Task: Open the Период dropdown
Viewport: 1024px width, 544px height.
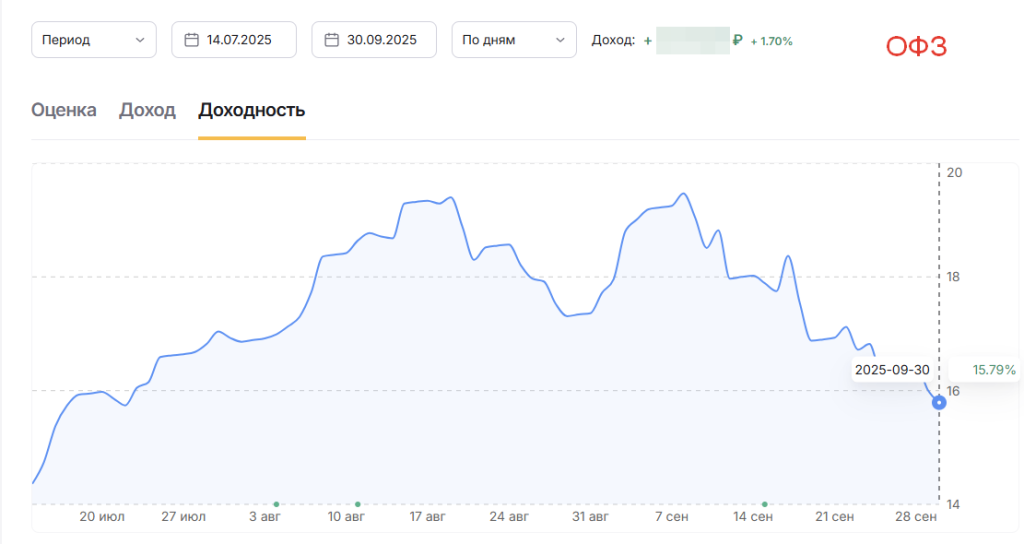Action: pos(94,40)
